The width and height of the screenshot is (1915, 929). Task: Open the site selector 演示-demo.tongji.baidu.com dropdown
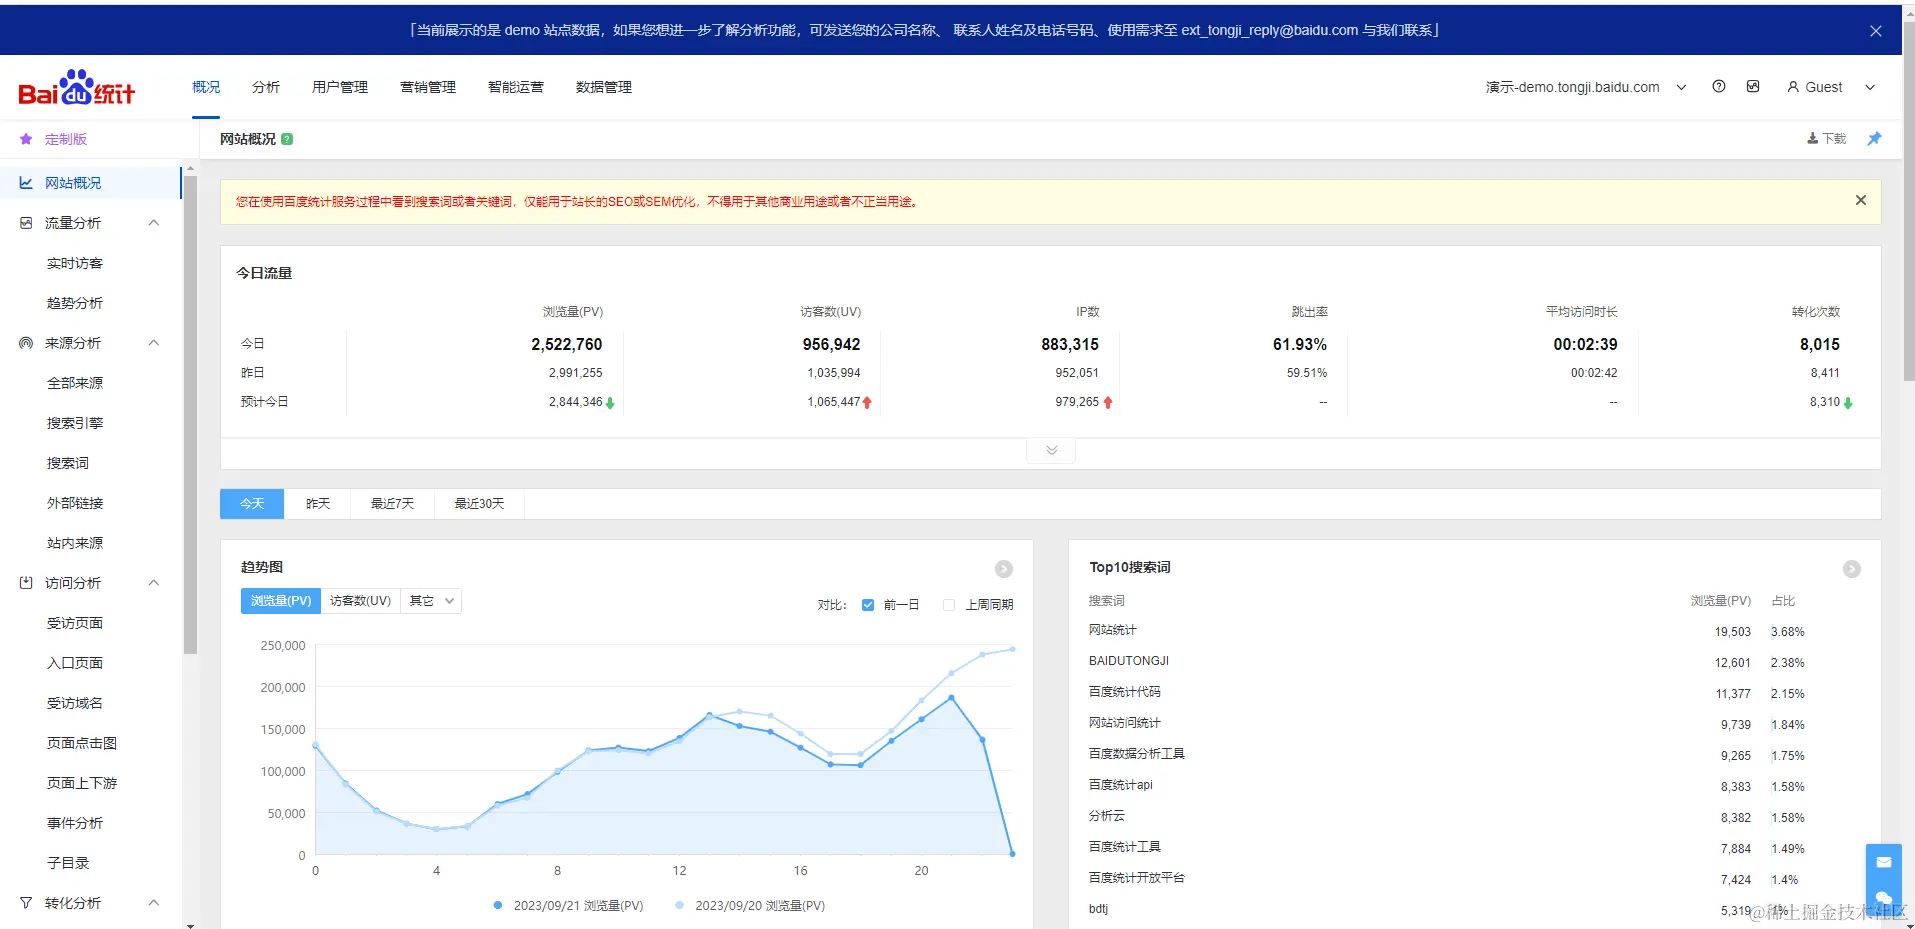1586,87
